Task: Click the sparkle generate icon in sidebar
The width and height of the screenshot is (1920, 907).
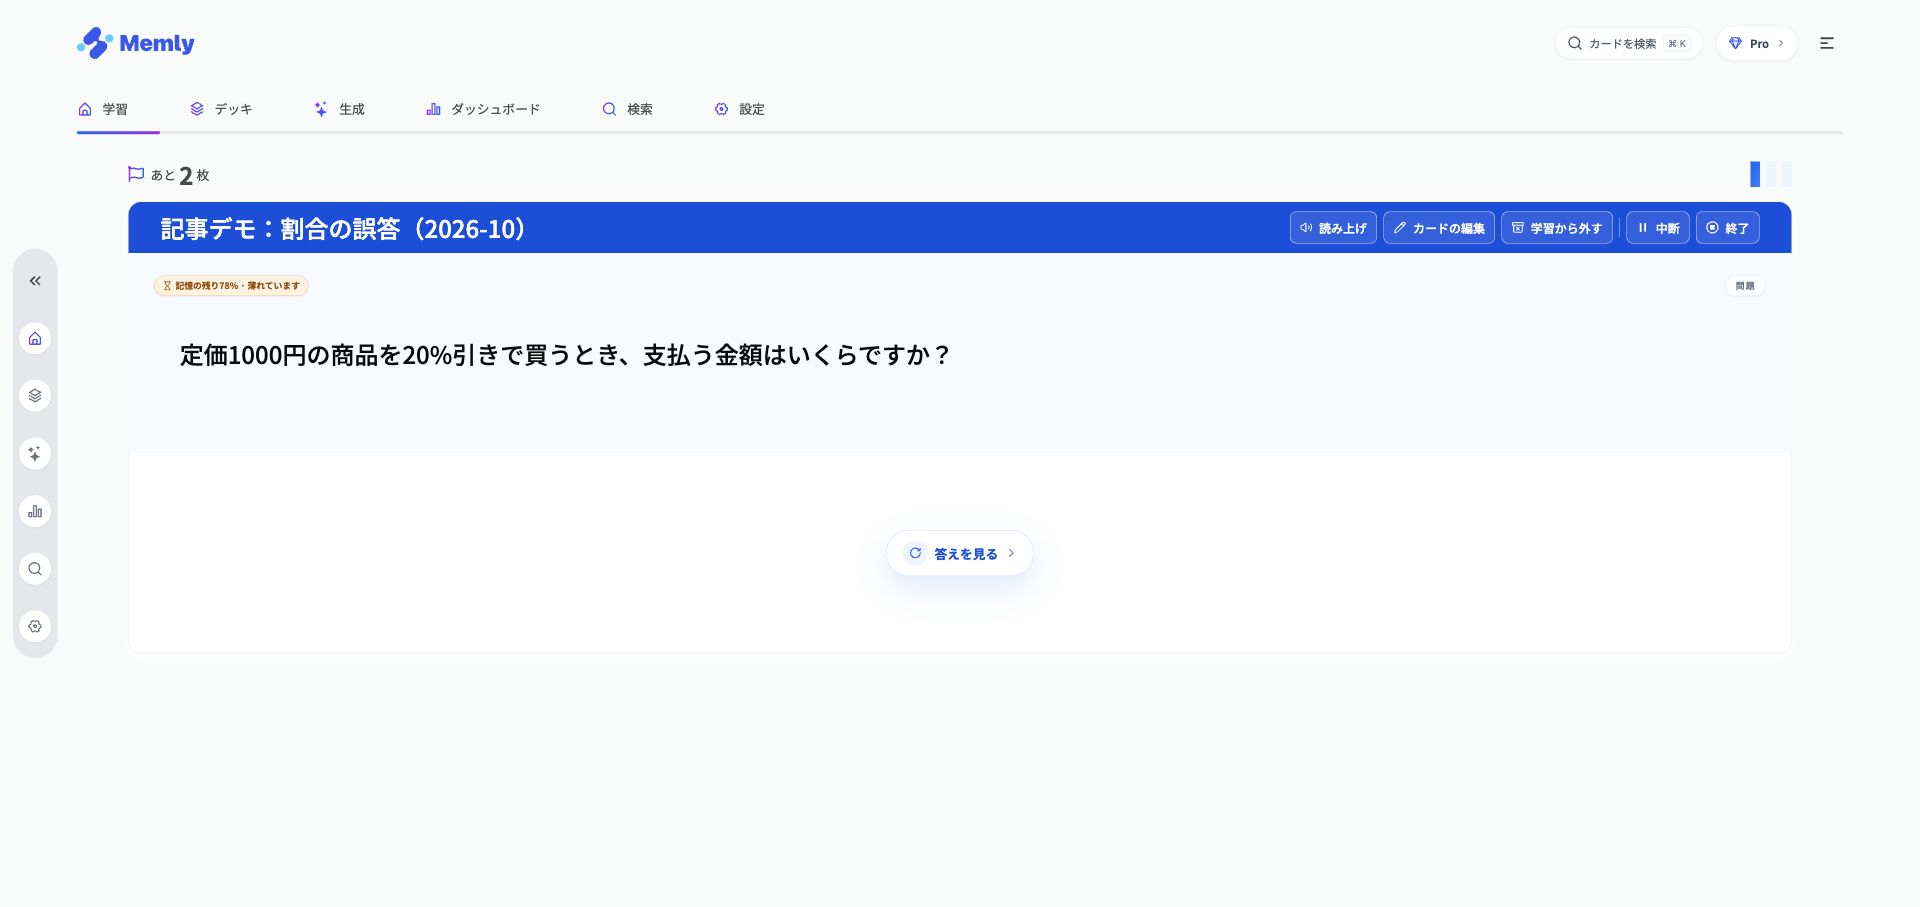Action: pos(35,453)
